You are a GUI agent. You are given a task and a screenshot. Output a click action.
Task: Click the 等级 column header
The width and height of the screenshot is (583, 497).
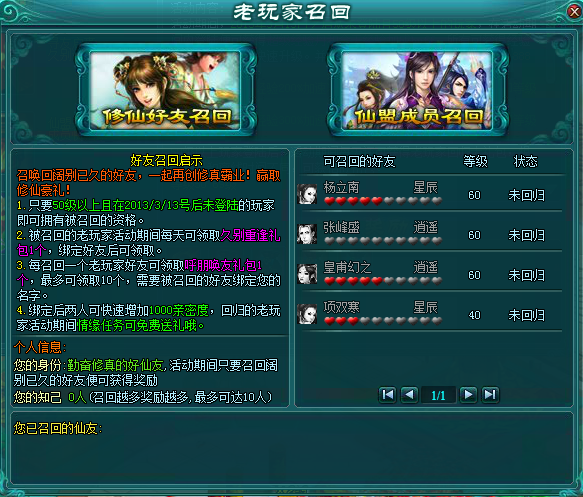click(475, 161)
